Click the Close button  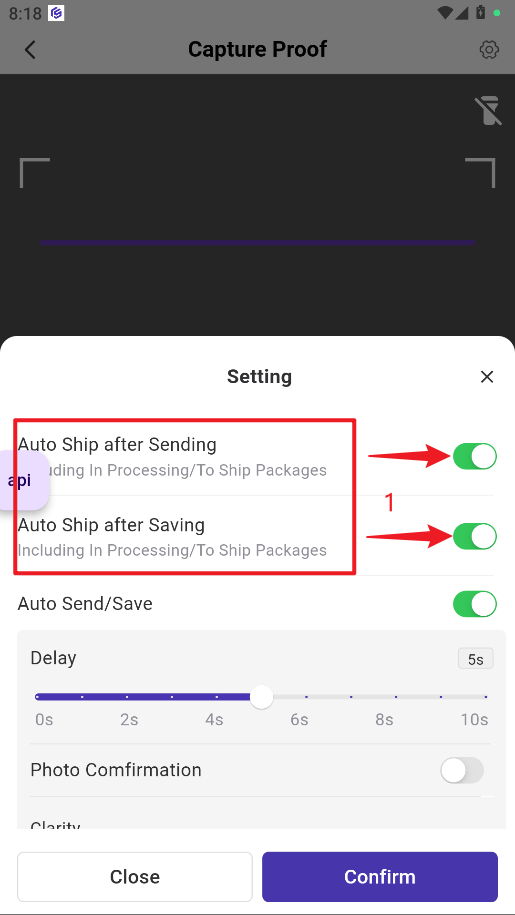[x=135, y=876]
